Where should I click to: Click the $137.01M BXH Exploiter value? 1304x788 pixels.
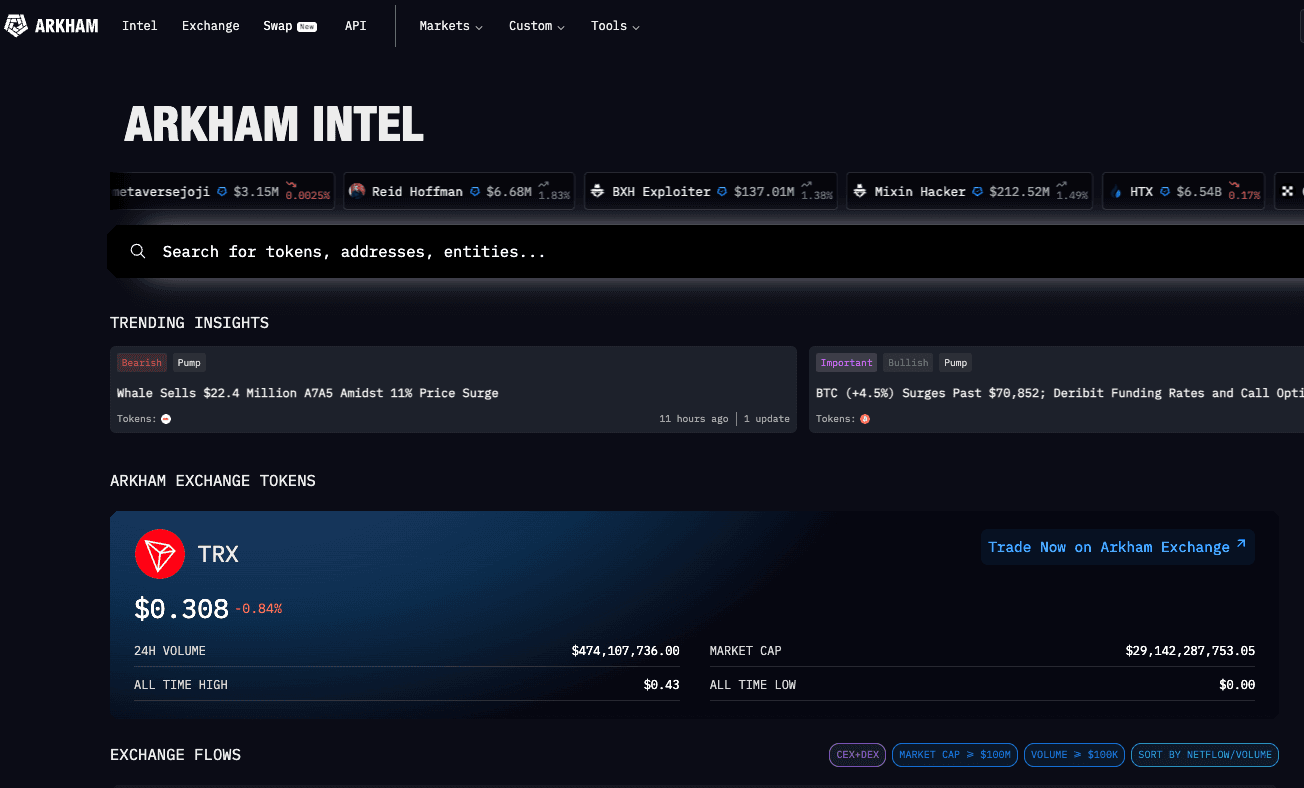[x=764, y=191]
